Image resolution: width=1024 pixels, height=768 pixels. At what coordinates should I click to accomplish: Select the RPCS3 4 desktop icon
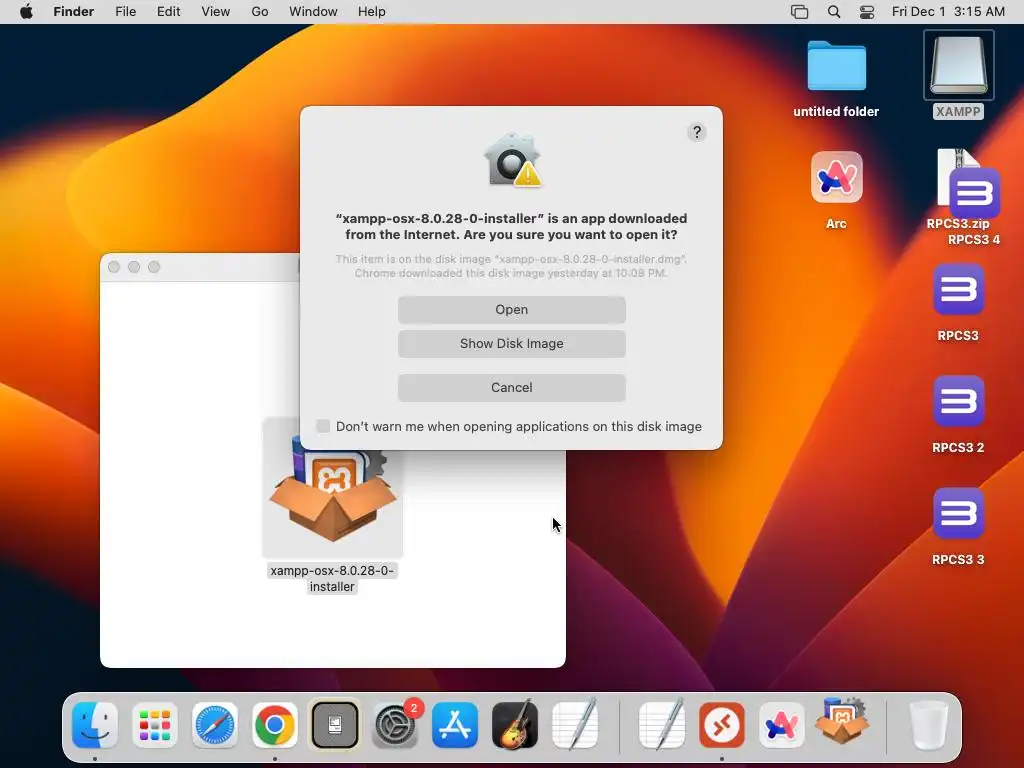(974, 193)
